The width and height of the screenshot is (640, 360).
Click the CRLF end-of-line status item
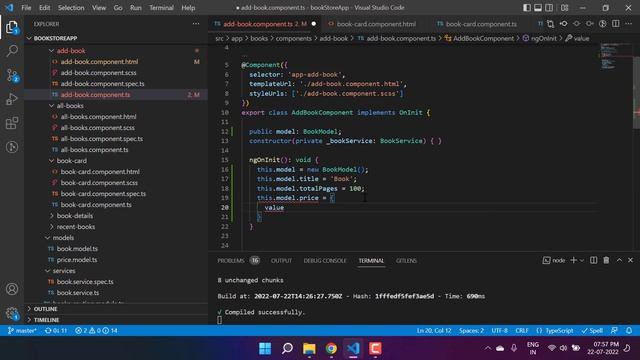[x=522, y=330]
